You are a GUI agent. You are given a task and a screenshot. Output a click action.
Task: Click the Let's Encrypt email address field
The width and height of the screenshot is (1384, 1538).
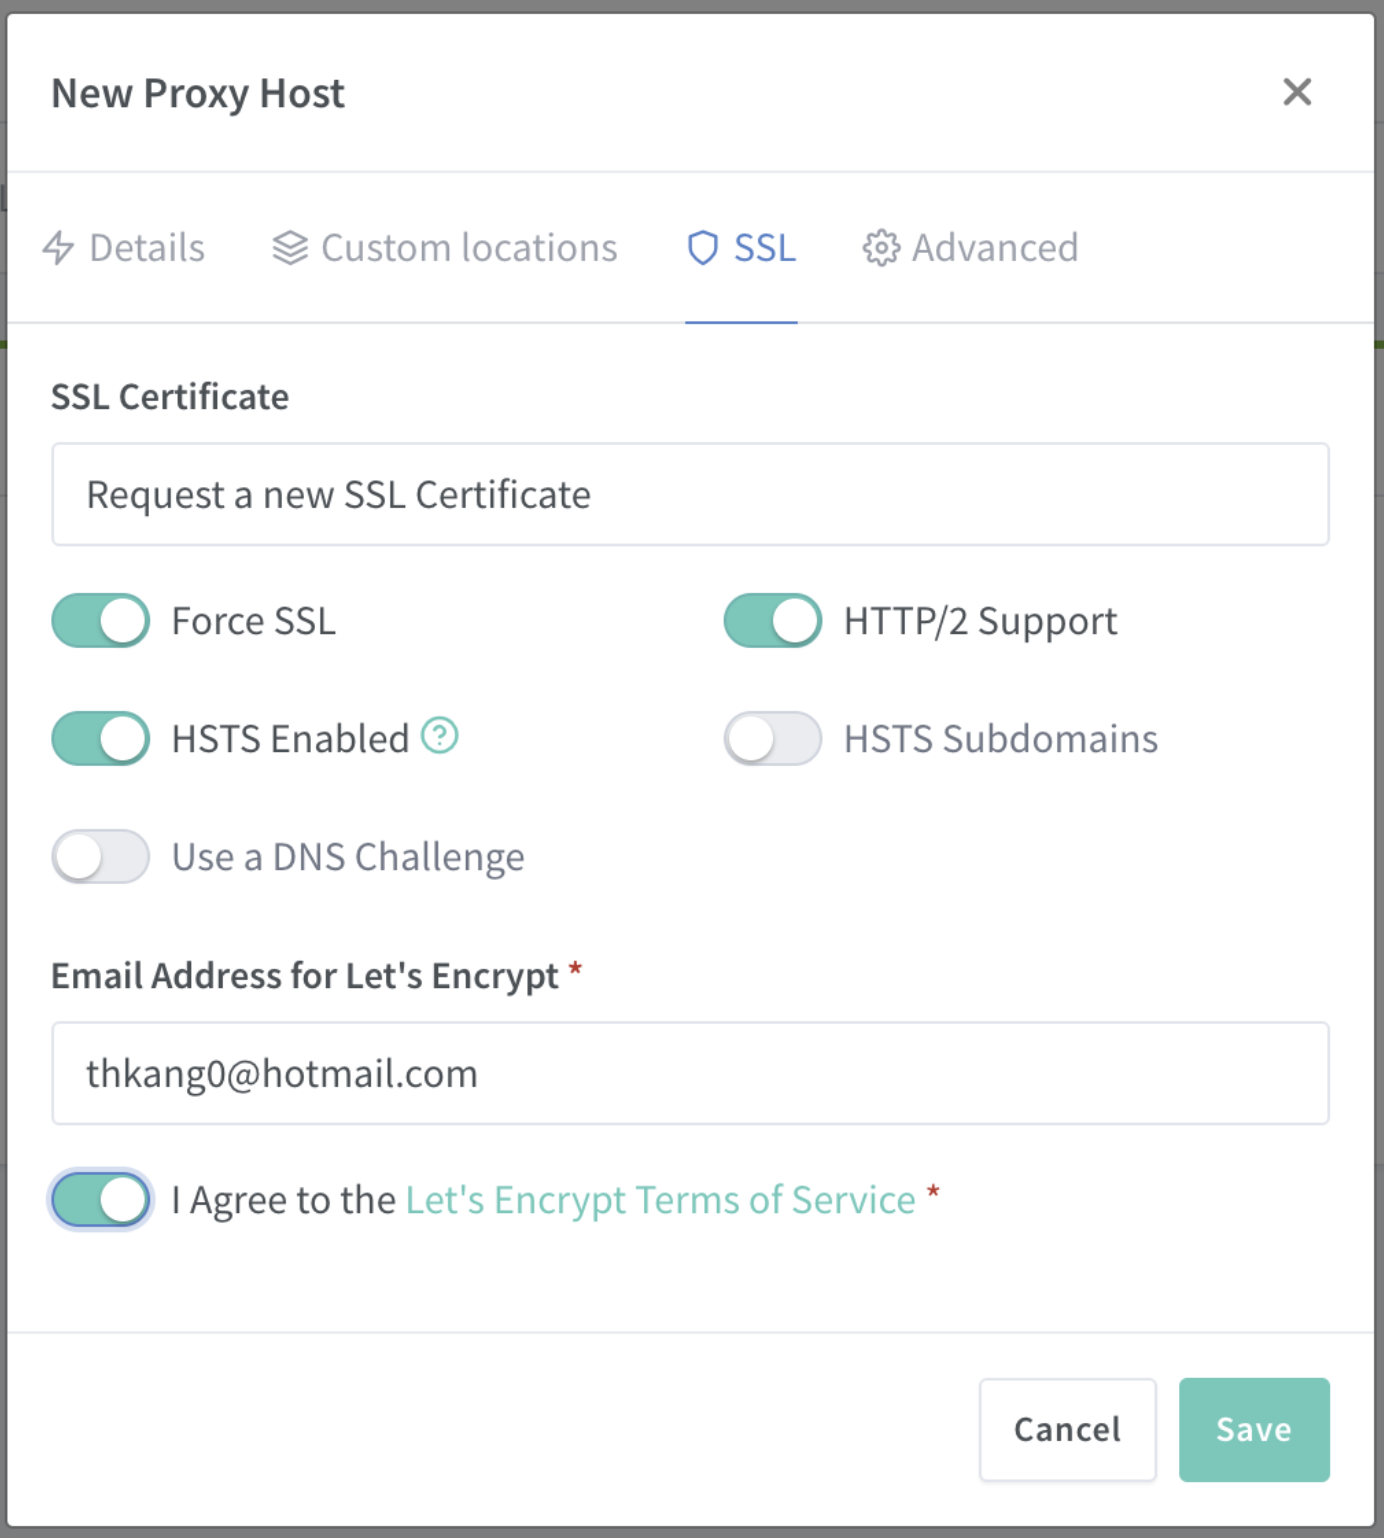pyautogui.click(x=690, y=1073)
